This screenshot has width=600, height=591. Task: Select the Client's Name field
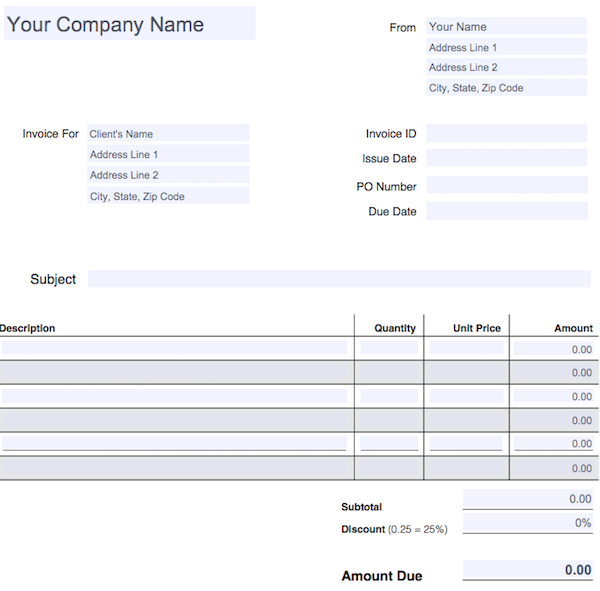[x=168, y=133]
